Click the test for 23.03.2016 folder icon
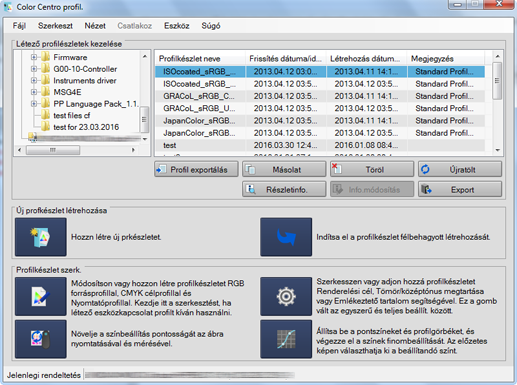The image size is (517, 385). pos(45,127)
